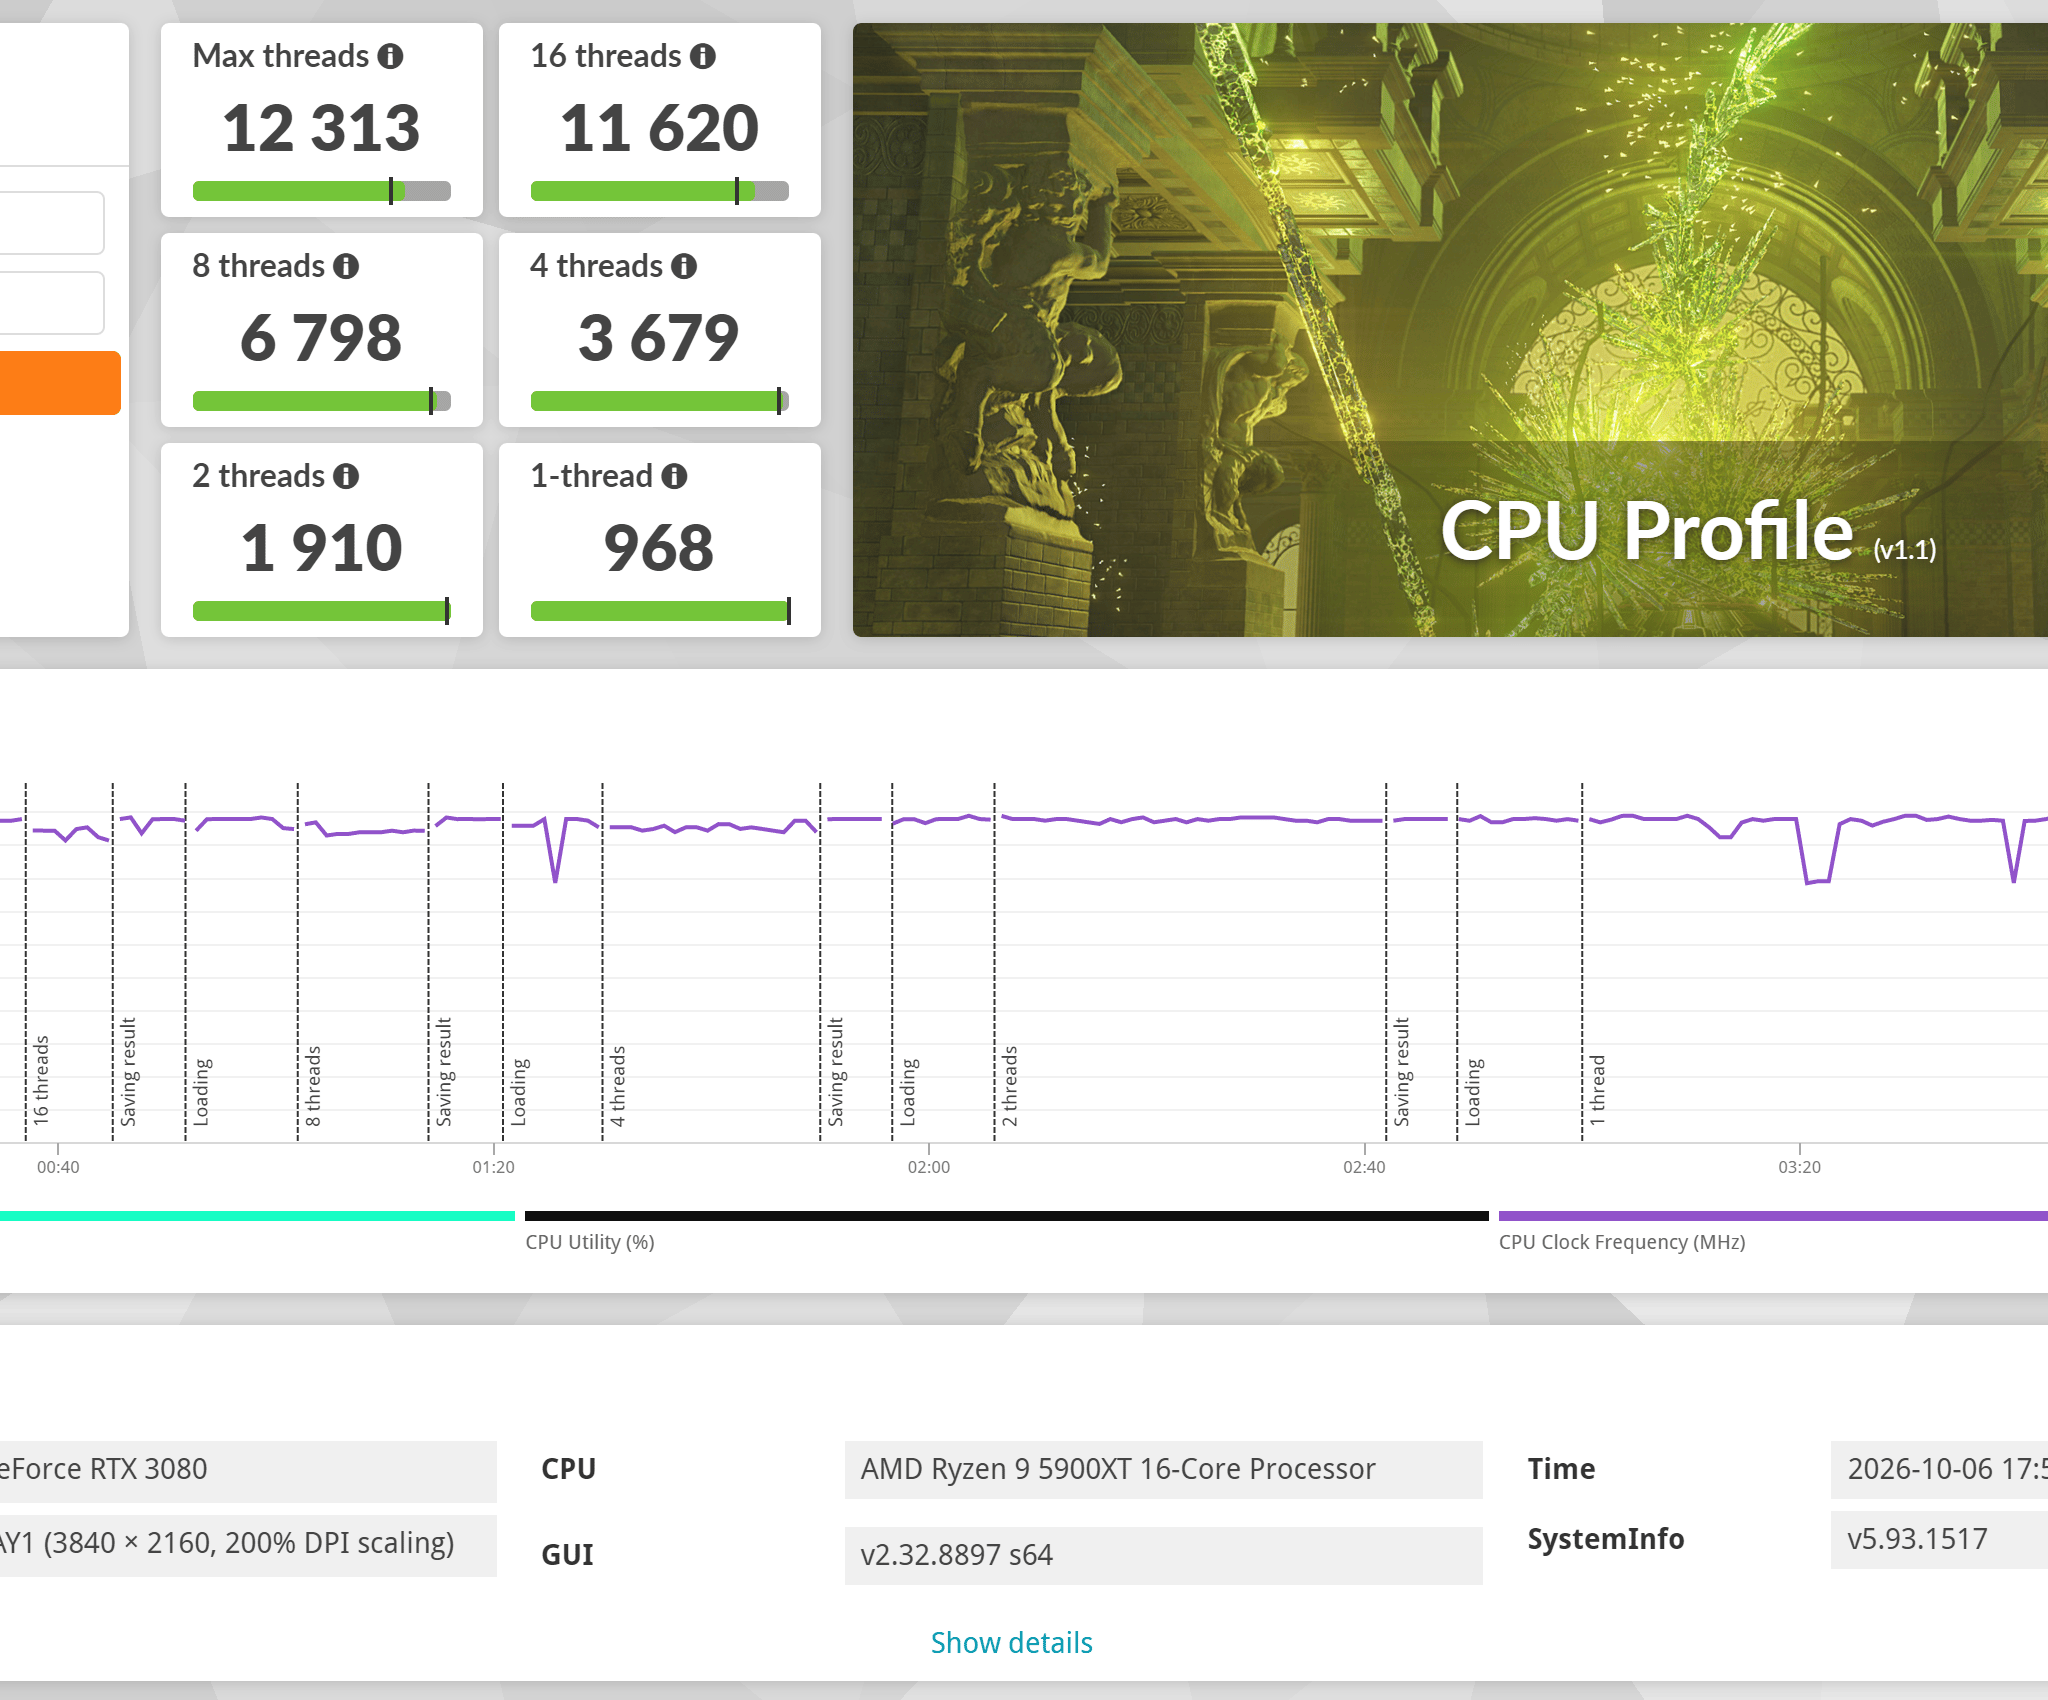Click the 8 threads info icon

pyautogui.click(x=346, y=267)
